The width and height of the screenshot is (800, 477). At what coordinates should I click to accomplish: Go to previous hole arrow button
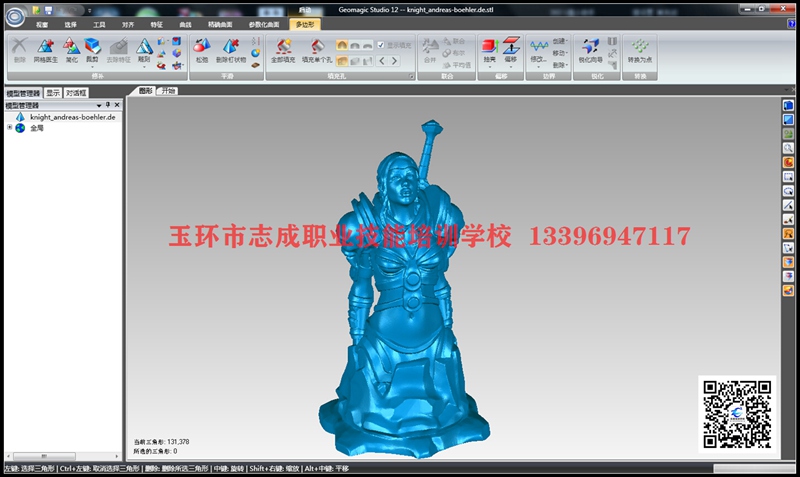[382, 61]
